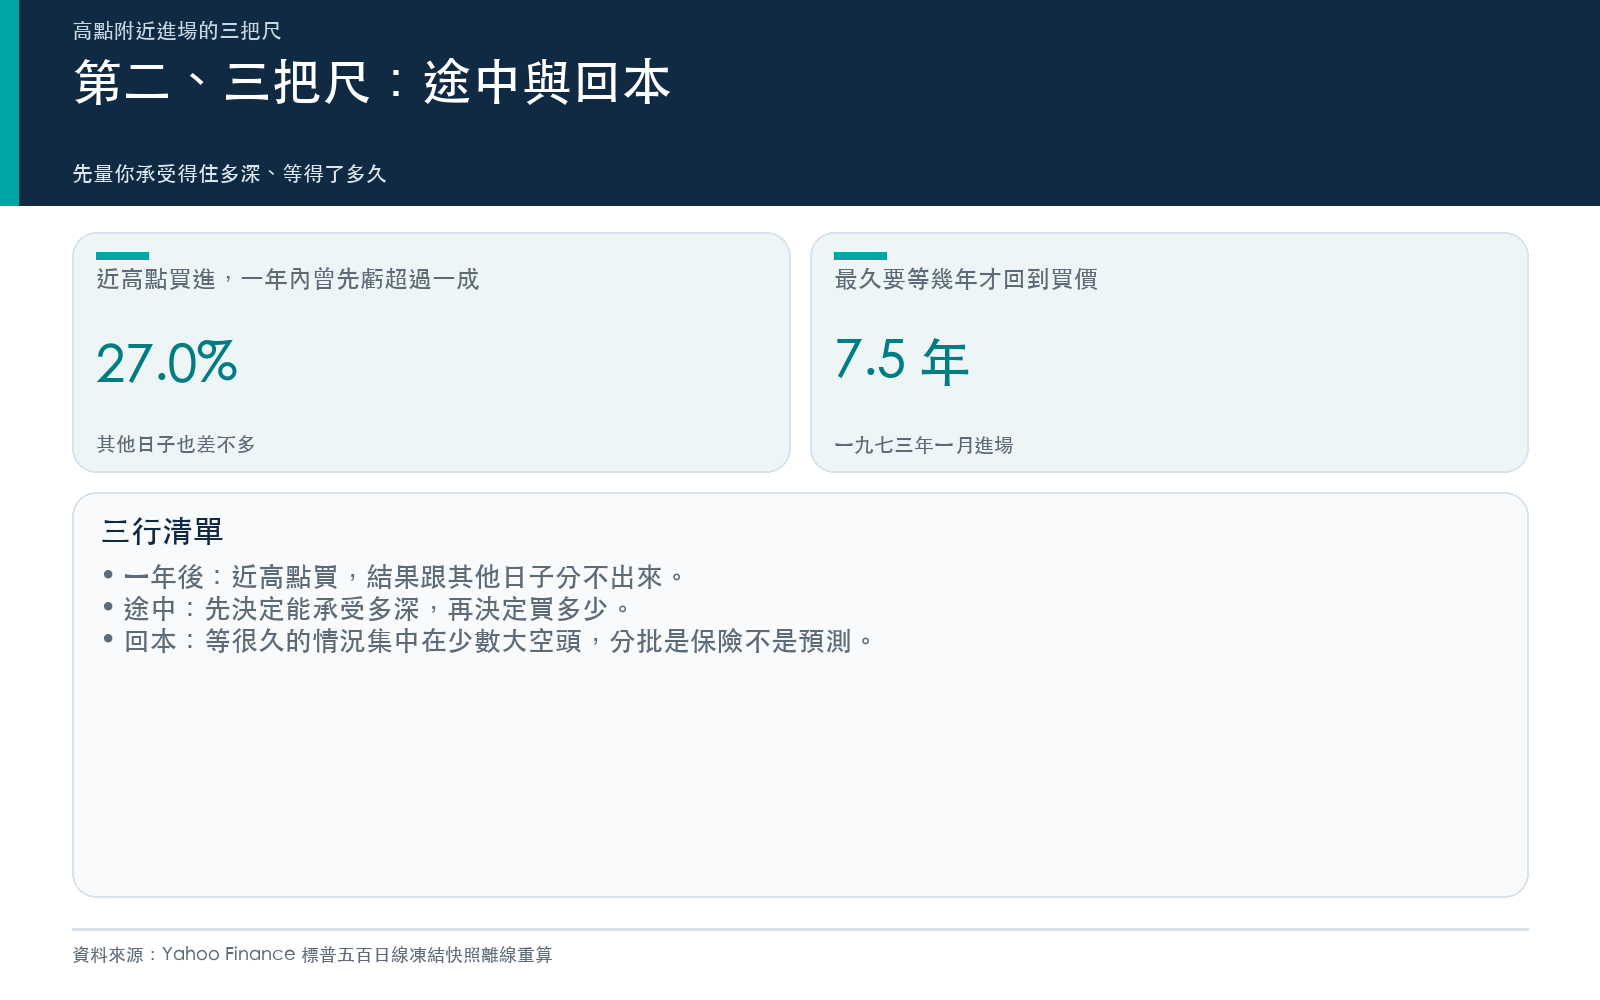This screenshot has height=1000, width=1600.
Task: Select the bullet starting with 途中
Action: (x=367, y=609)
